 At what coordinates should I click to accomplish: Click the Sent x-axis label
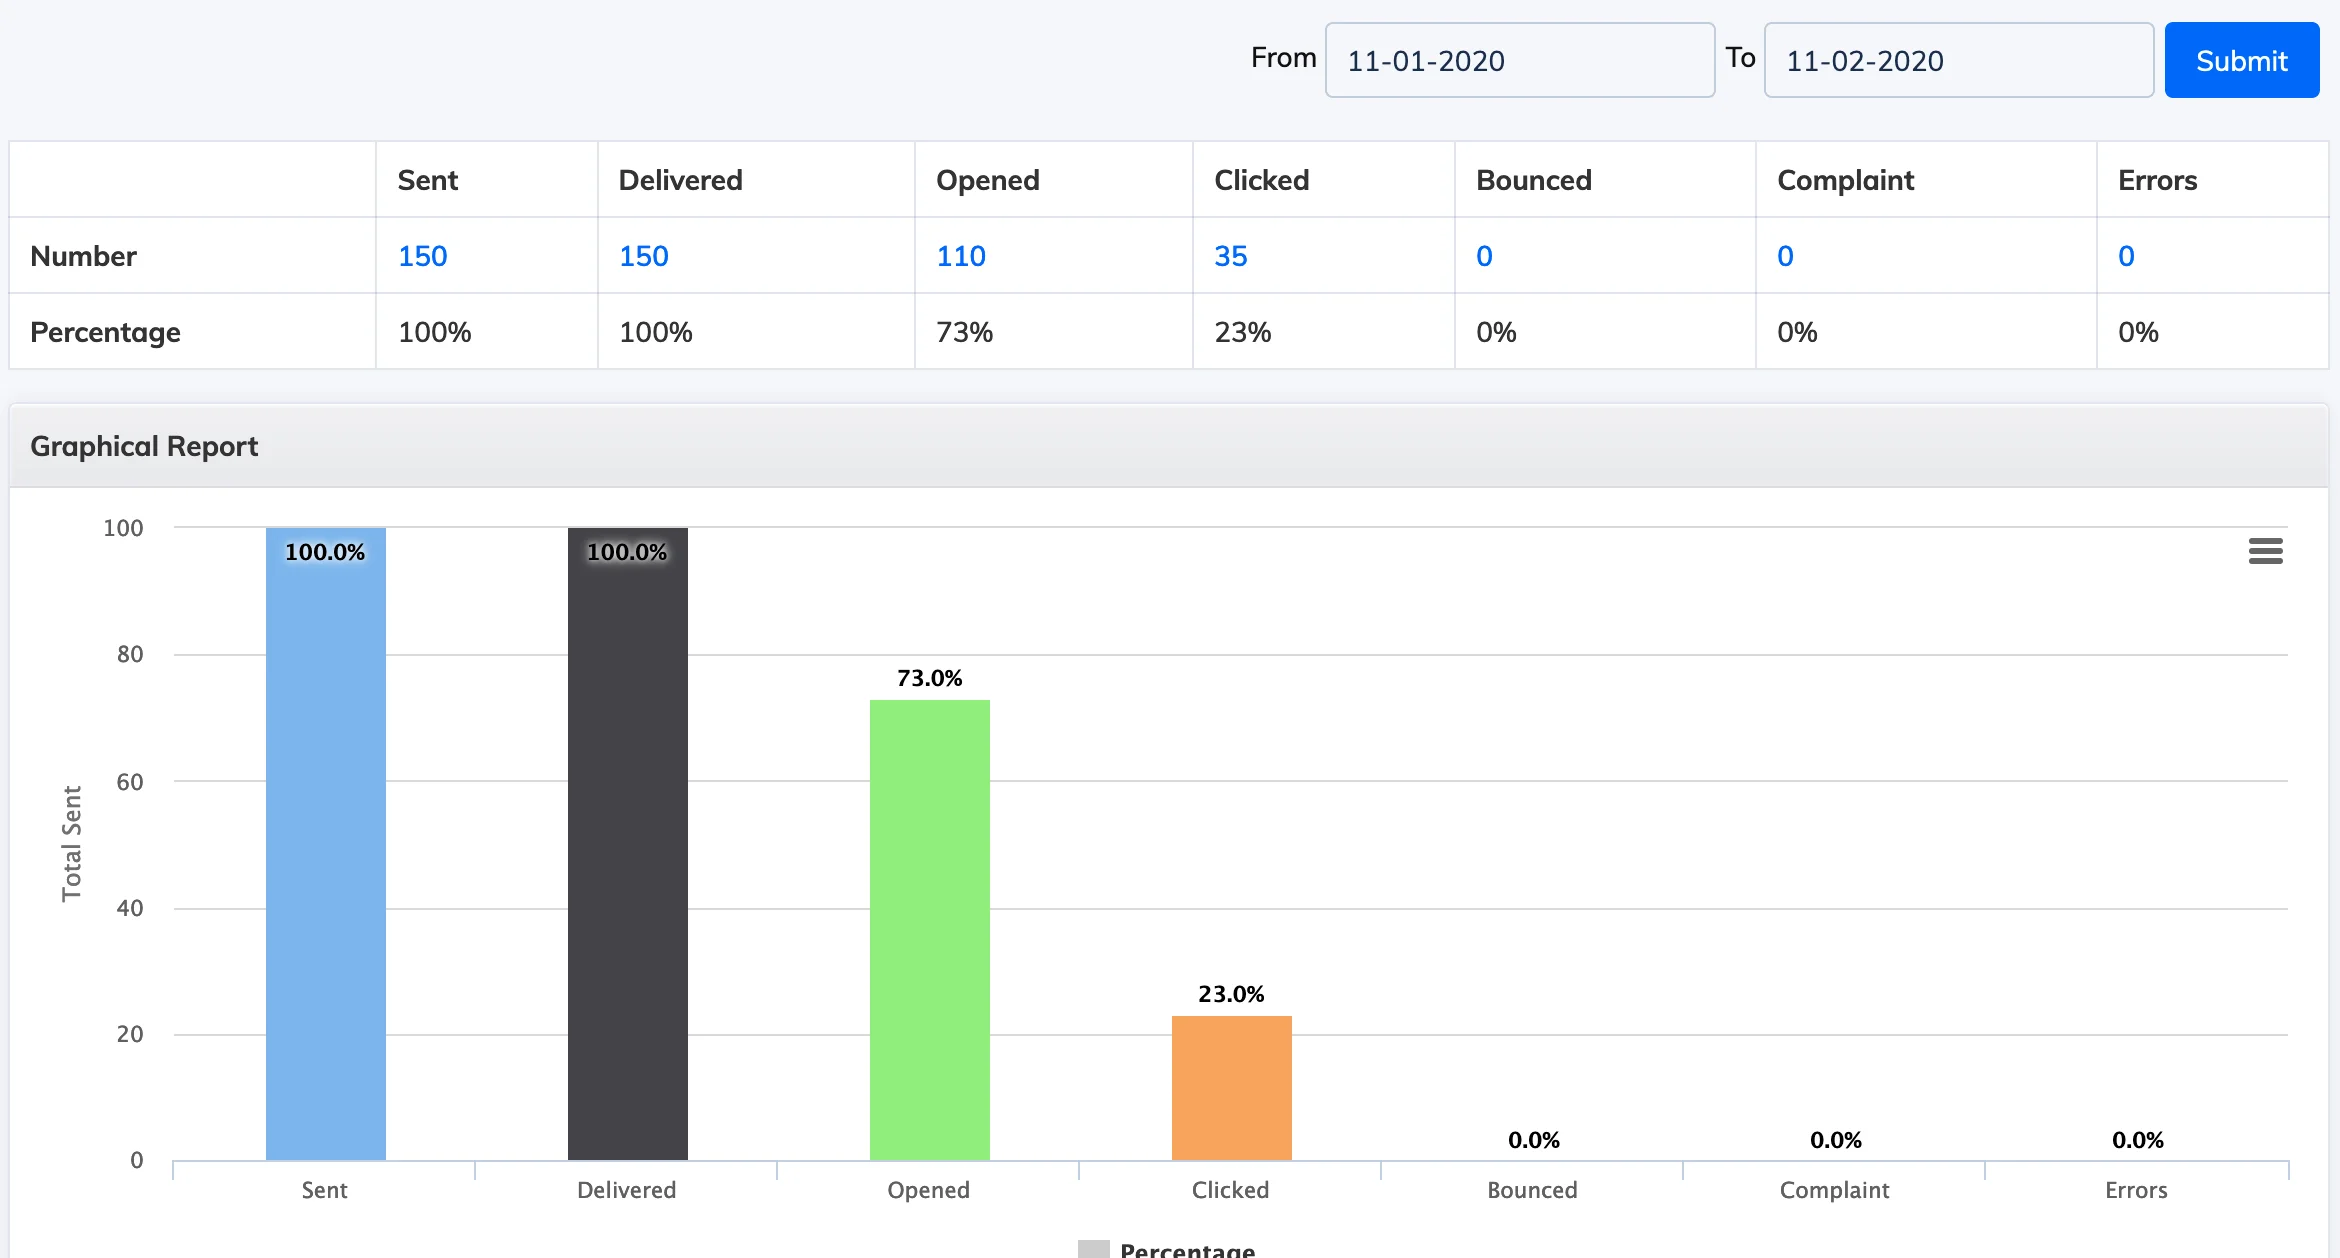coord(324,1190)
